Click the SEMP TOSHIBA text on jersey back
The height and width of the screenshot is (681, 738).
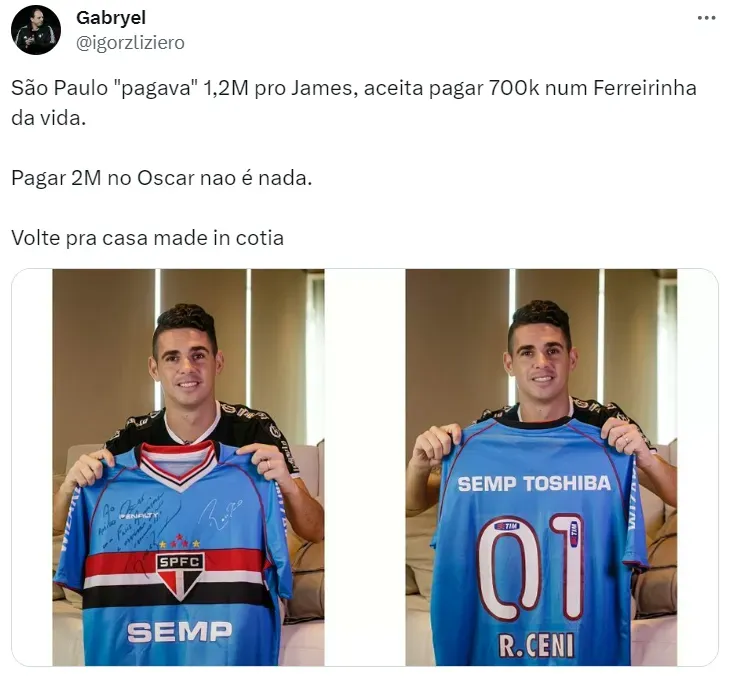pyautogui.click(x=534, y=483)
